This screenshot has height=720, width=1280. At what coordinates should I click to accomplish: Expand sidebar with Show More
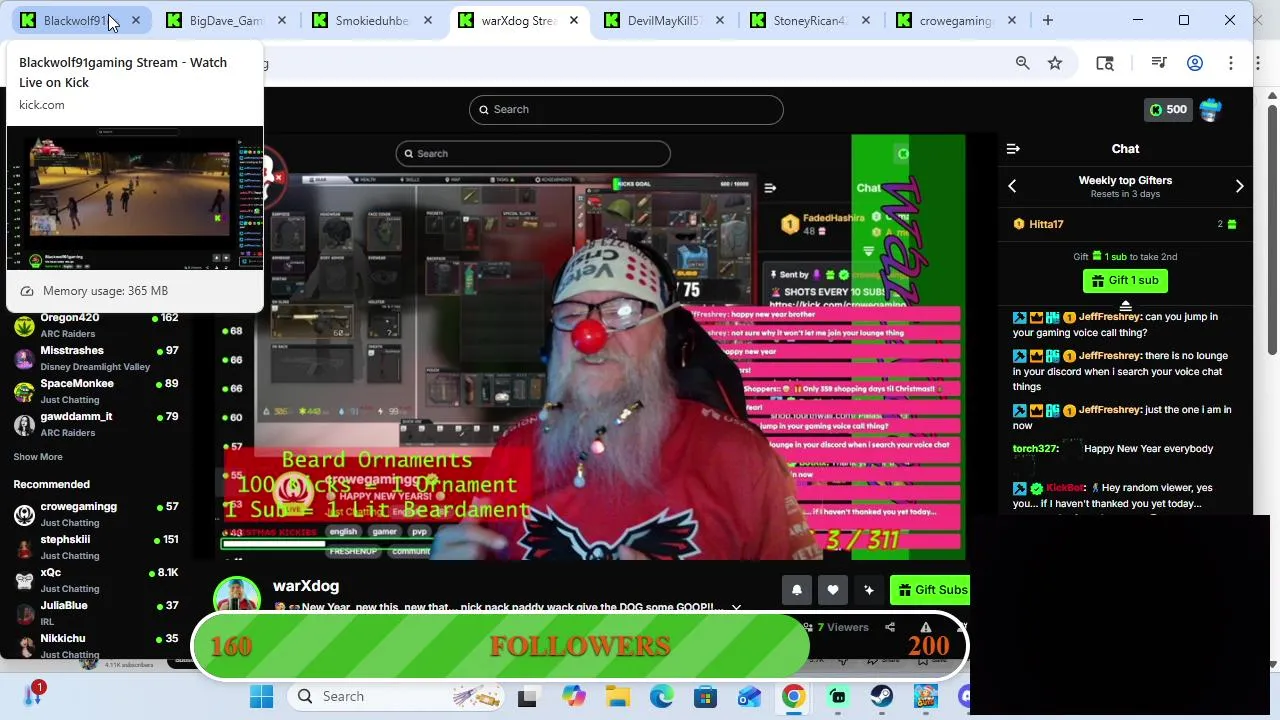pos(38,457)
